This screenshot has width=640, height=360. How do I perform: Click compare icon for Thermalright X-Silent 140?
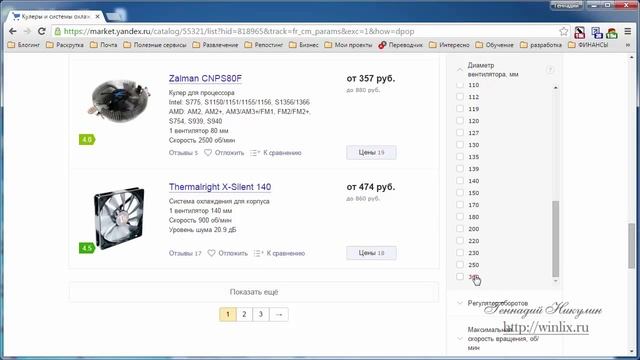tap(258, 253)
